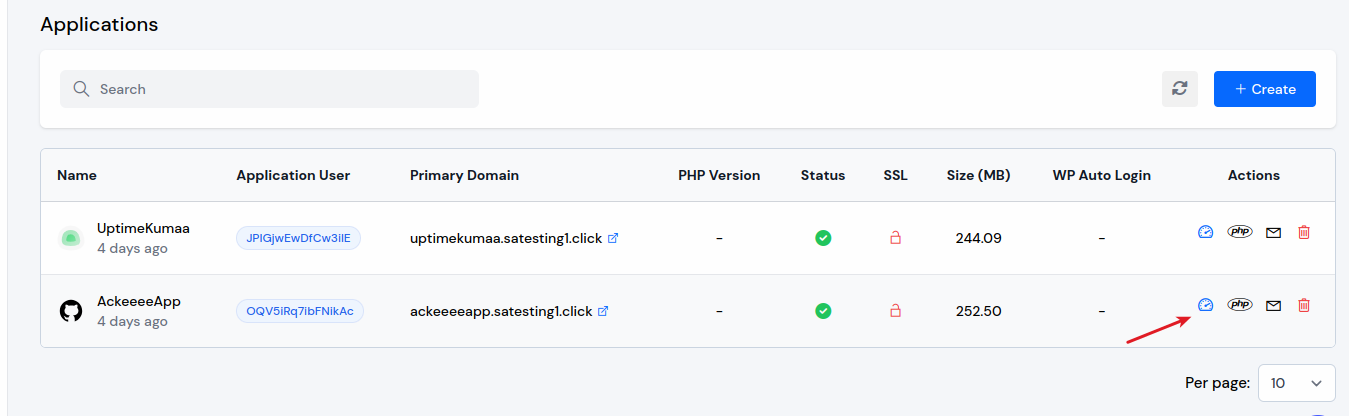1351x419 pixels.
Task: Click the refresh applications button
Action: [1180, 89]
